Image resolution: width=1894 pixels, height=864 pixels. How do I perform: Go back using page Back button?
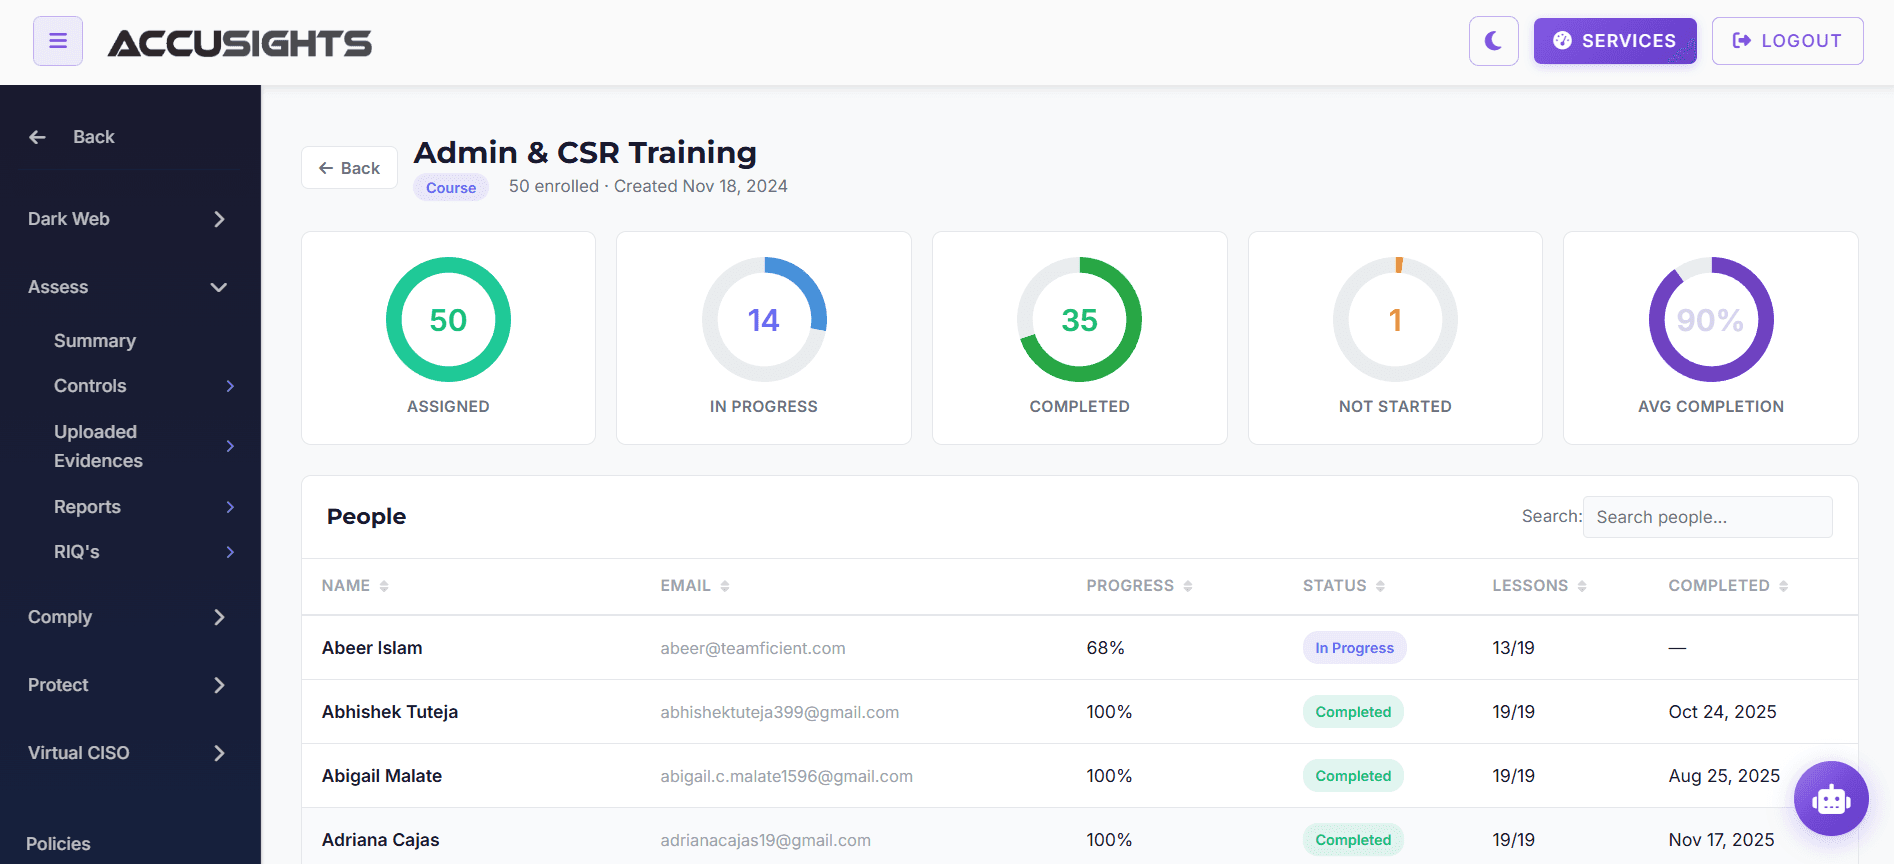349,168
